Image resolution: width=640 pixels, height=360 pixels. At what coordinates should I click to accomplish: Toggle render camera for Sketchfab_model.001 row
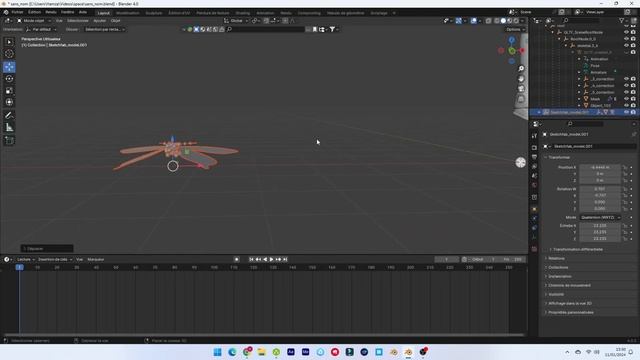(x=633, y=112)
